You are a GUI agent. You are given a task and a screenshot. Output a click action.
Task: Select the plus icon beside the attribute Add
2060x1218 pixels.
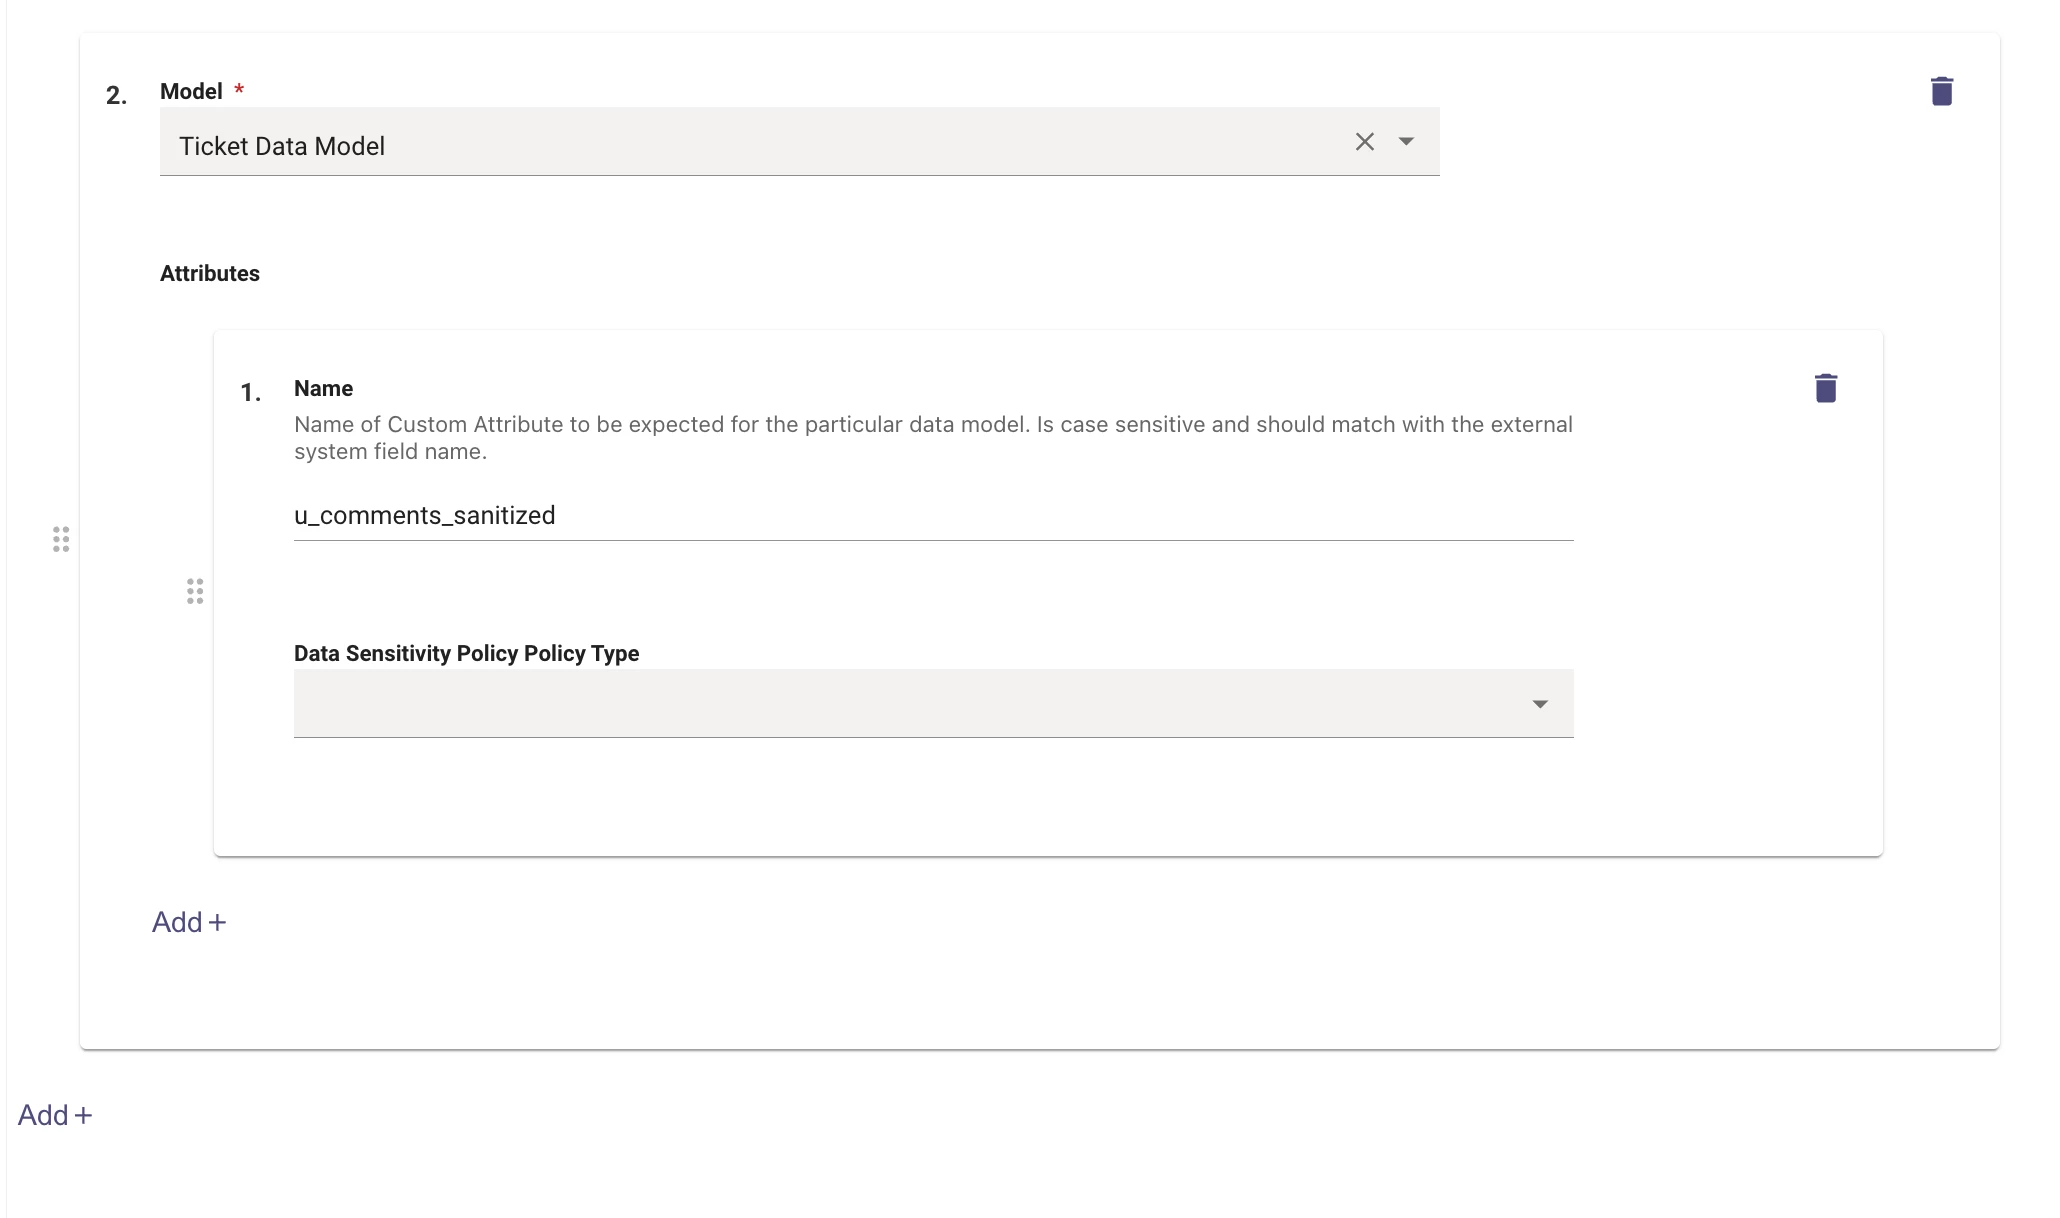pyautogui.click(x=217, y=922)
